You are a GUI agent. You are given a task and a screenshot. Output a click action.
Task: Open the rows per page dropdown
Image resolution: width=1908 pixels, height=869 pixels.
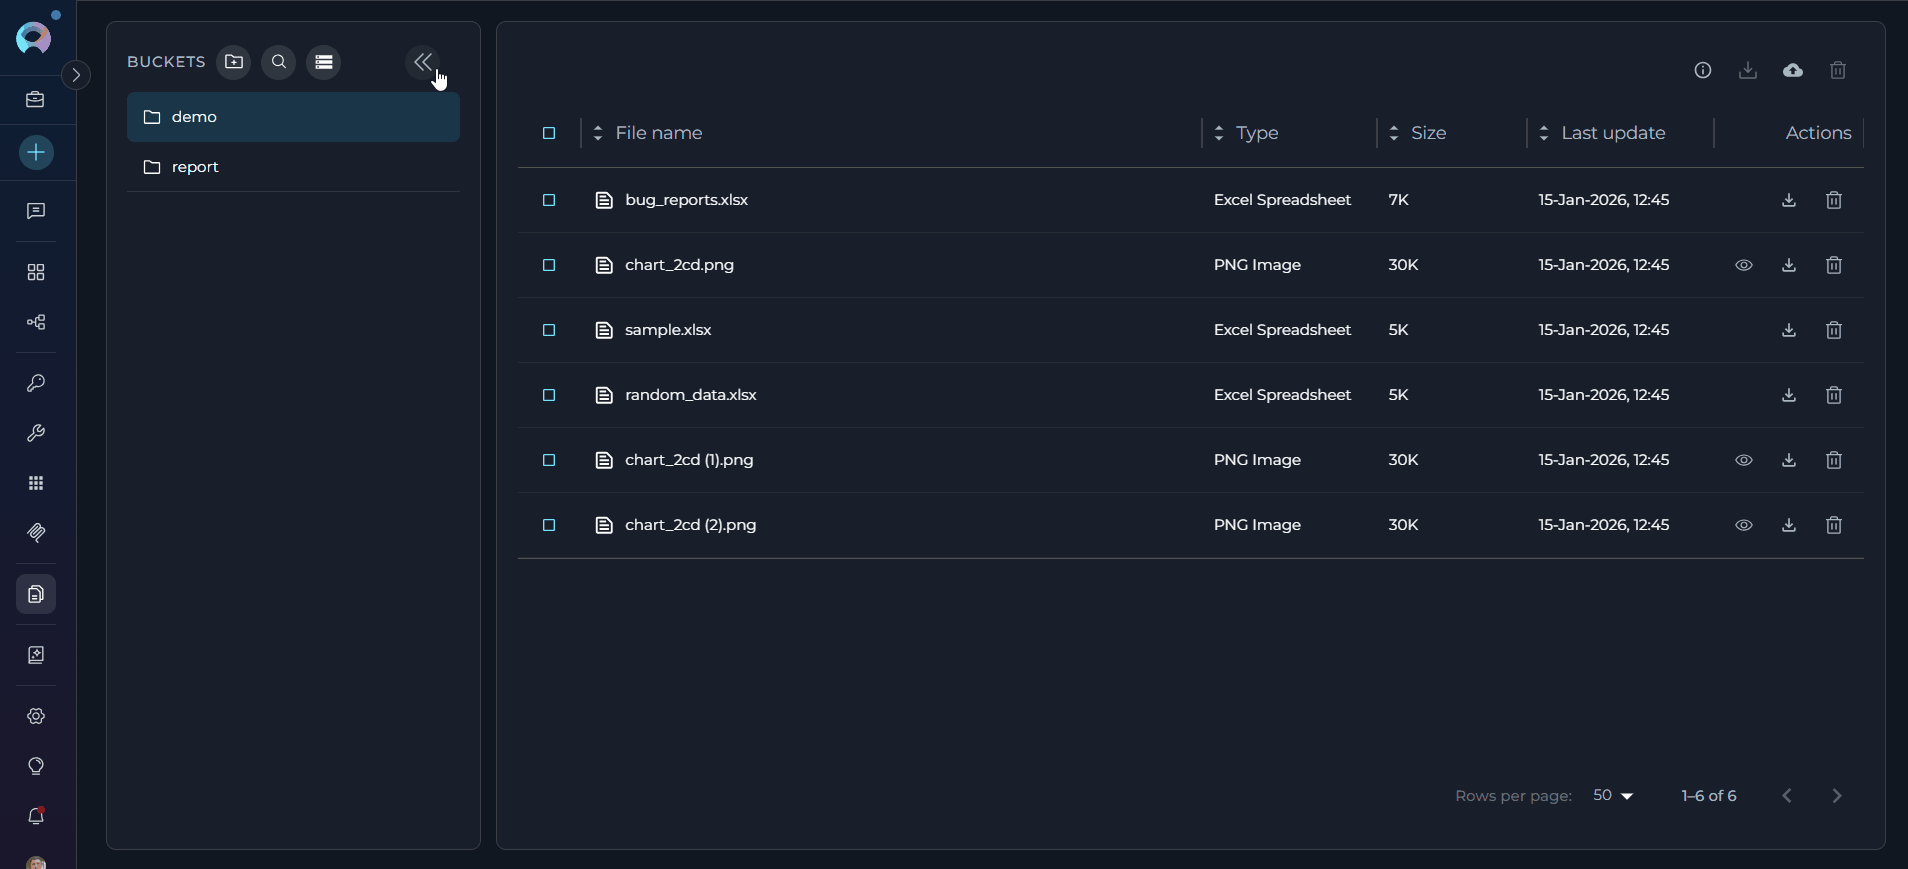pyautogui.click(x=1612, y=796)
